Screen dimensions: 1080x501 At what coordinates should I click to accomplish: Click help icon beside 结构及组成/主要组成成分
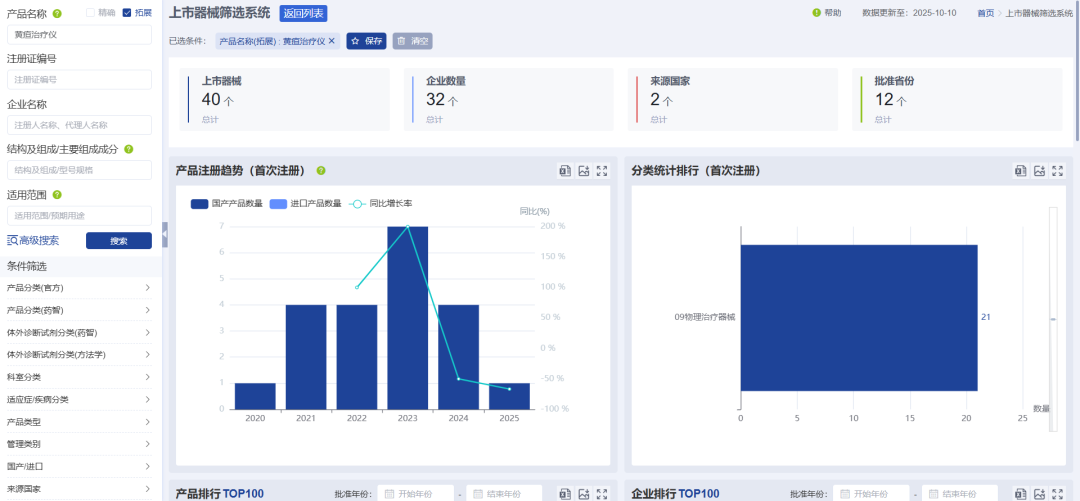pyautogui.click(x=129, y=149)
